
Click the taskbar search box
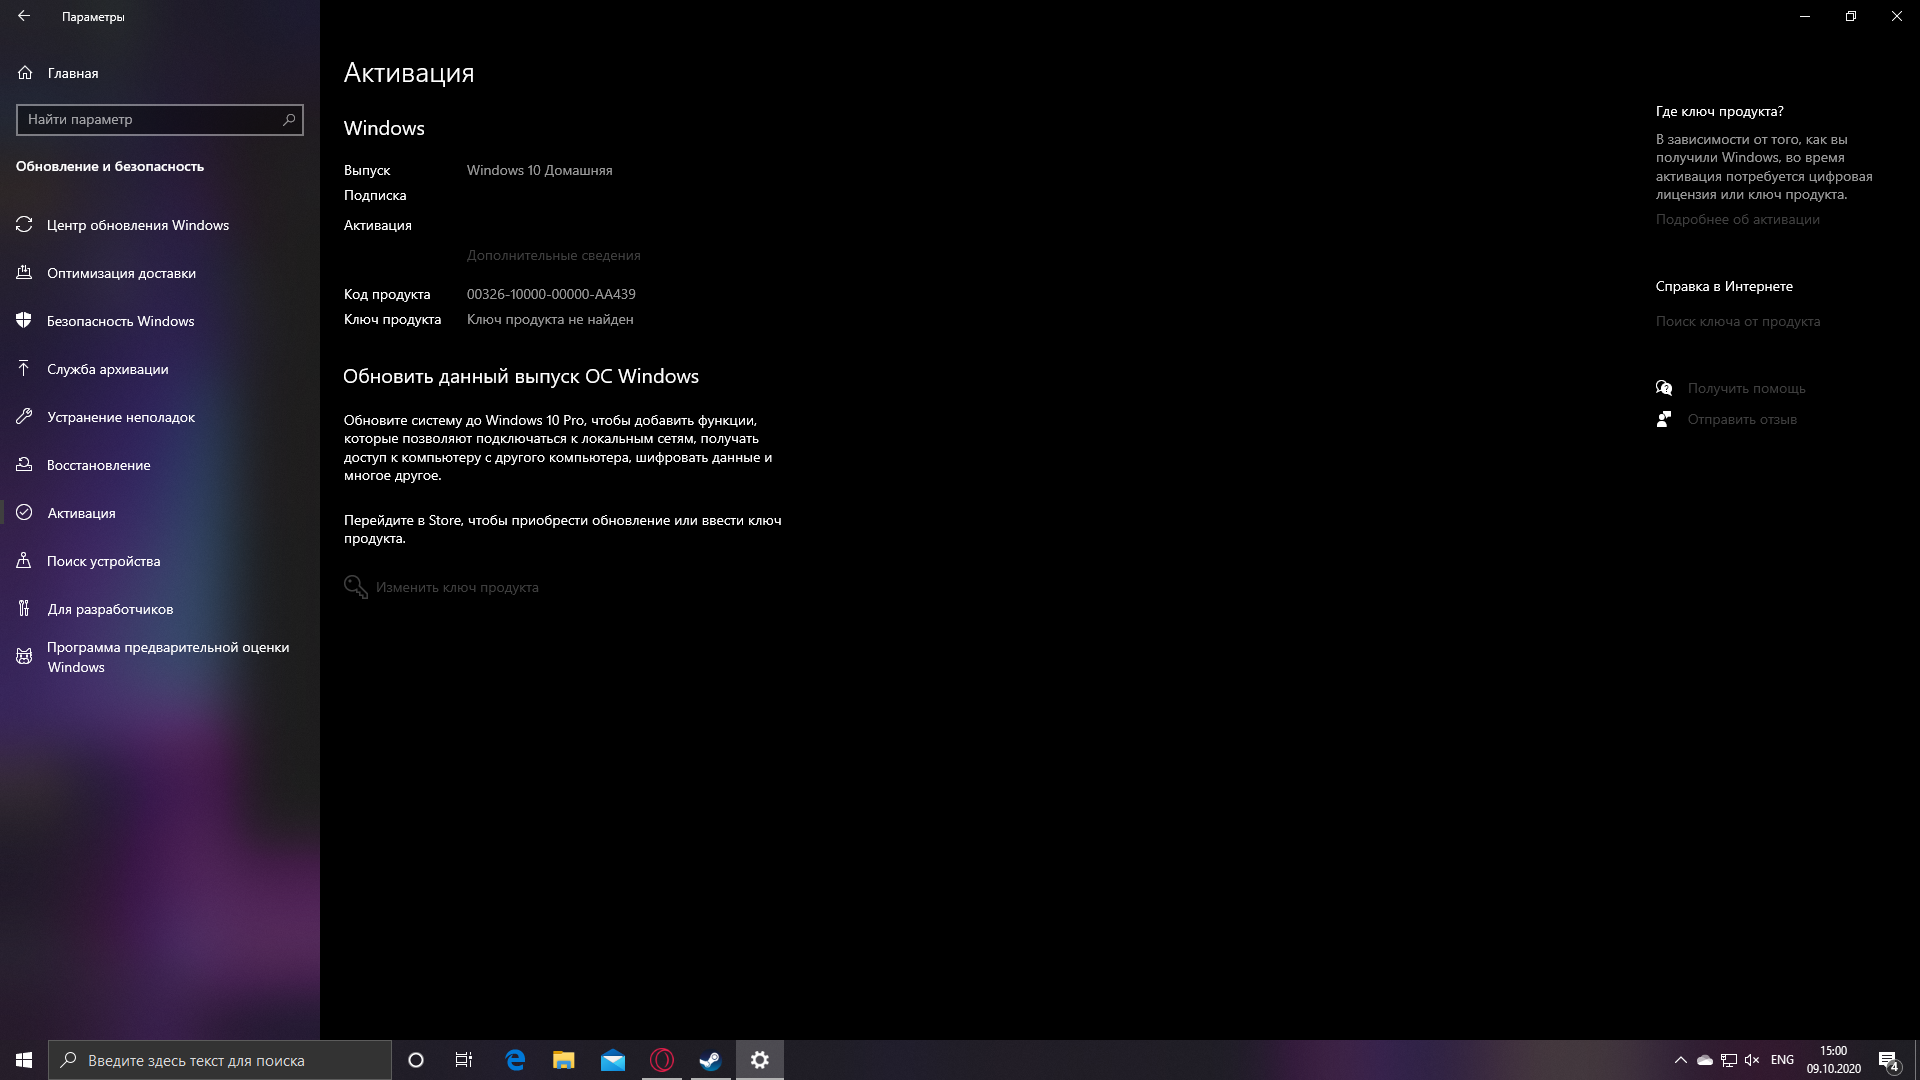click(x=220, y=1060)
